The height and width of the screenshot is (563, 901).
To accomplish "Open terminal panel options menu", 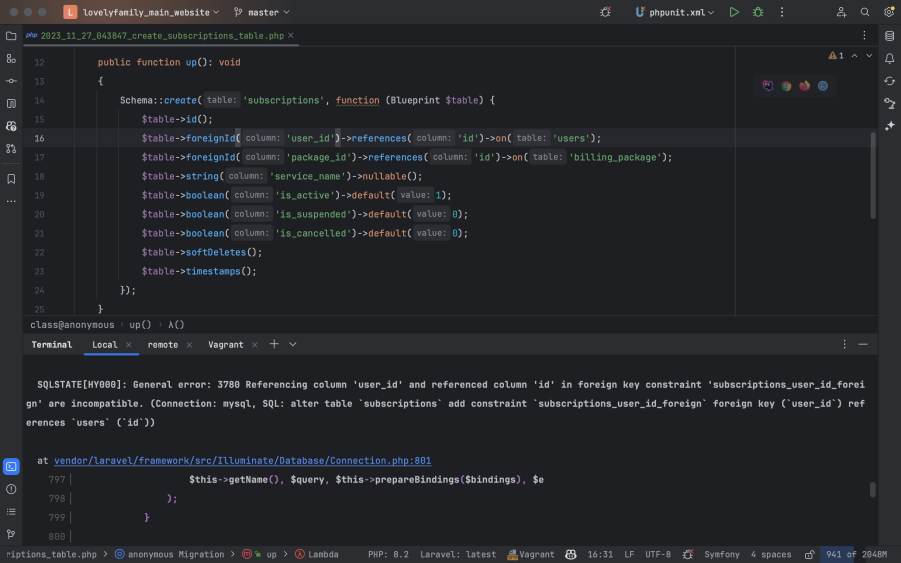I will pos(844,344).
